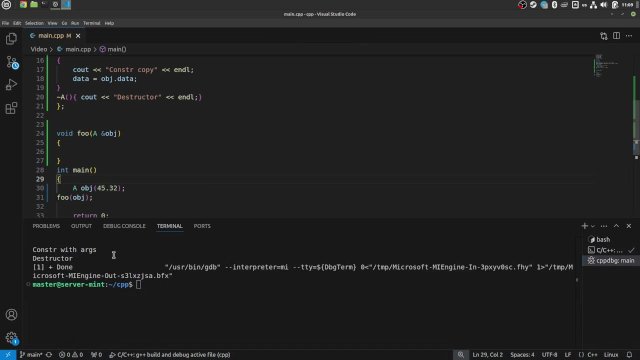Viewport: 640px width, 360px height.
Task: Select the C/C++ task terminal entry
Action: click(x=611, y=250)
